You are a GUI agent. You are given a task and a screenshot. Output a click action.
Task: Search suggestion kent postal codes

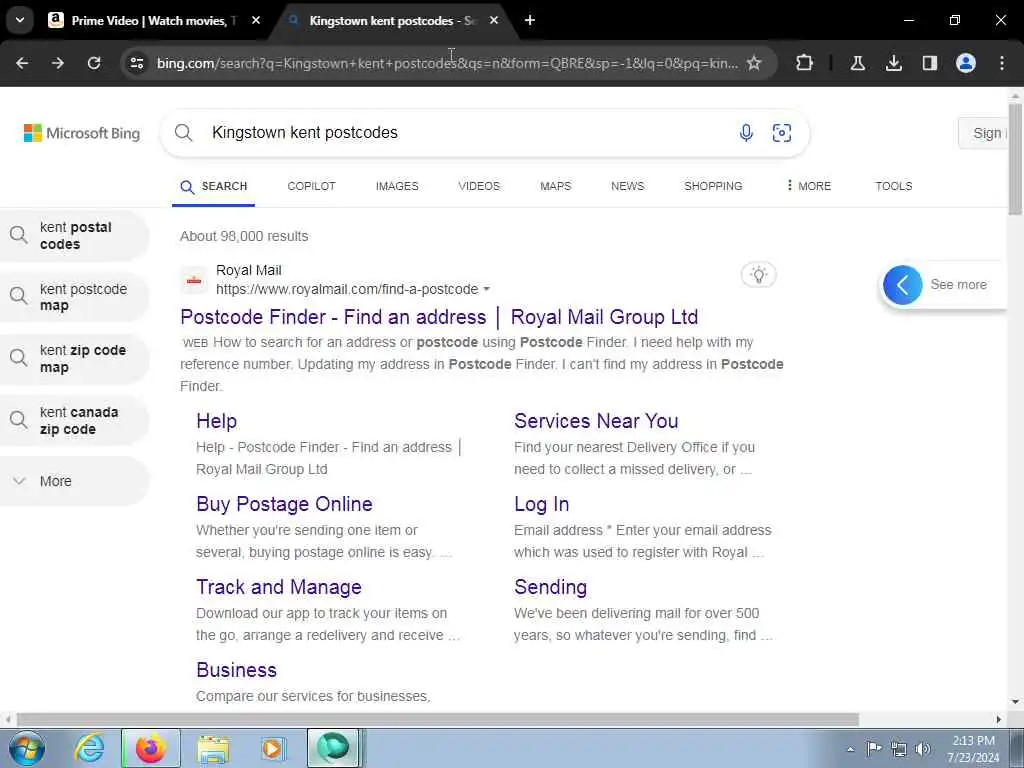tap(74, 236)
